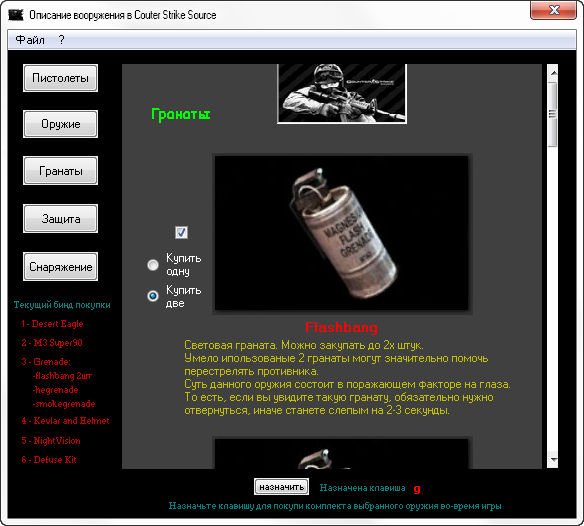Click the '1 - Desert Eagle' bind entry
The height and width of the screenshot is (526, 584).
pos(52,324)
